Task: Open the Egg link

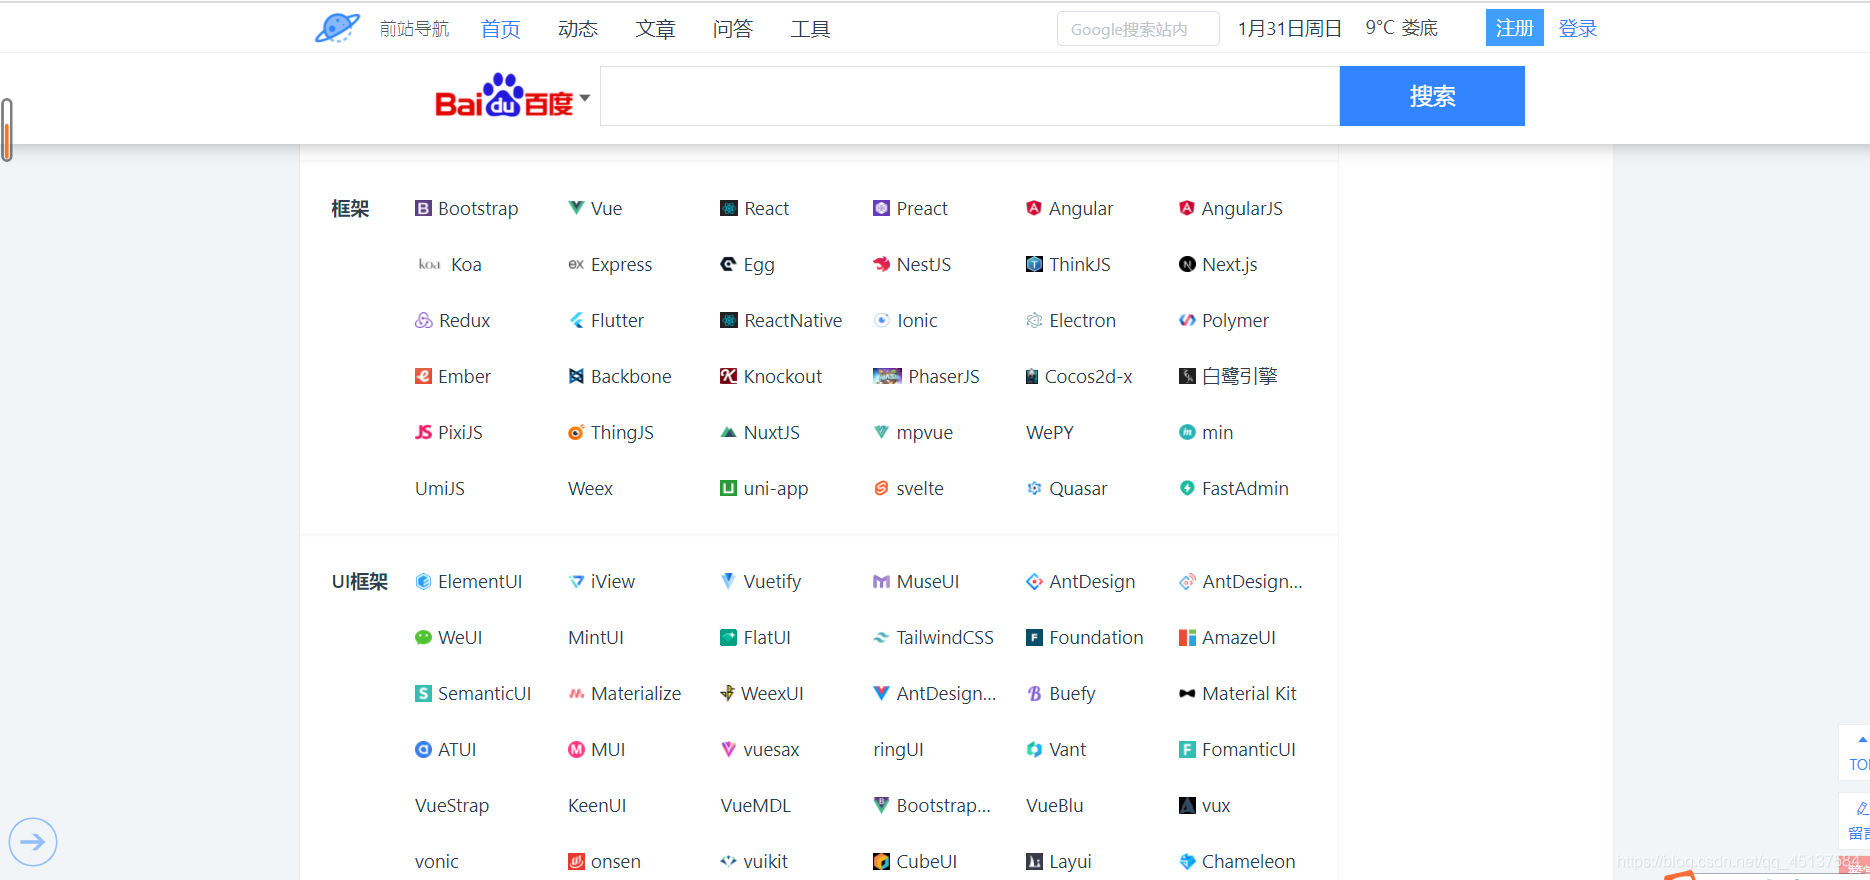Action: [747, 264]
